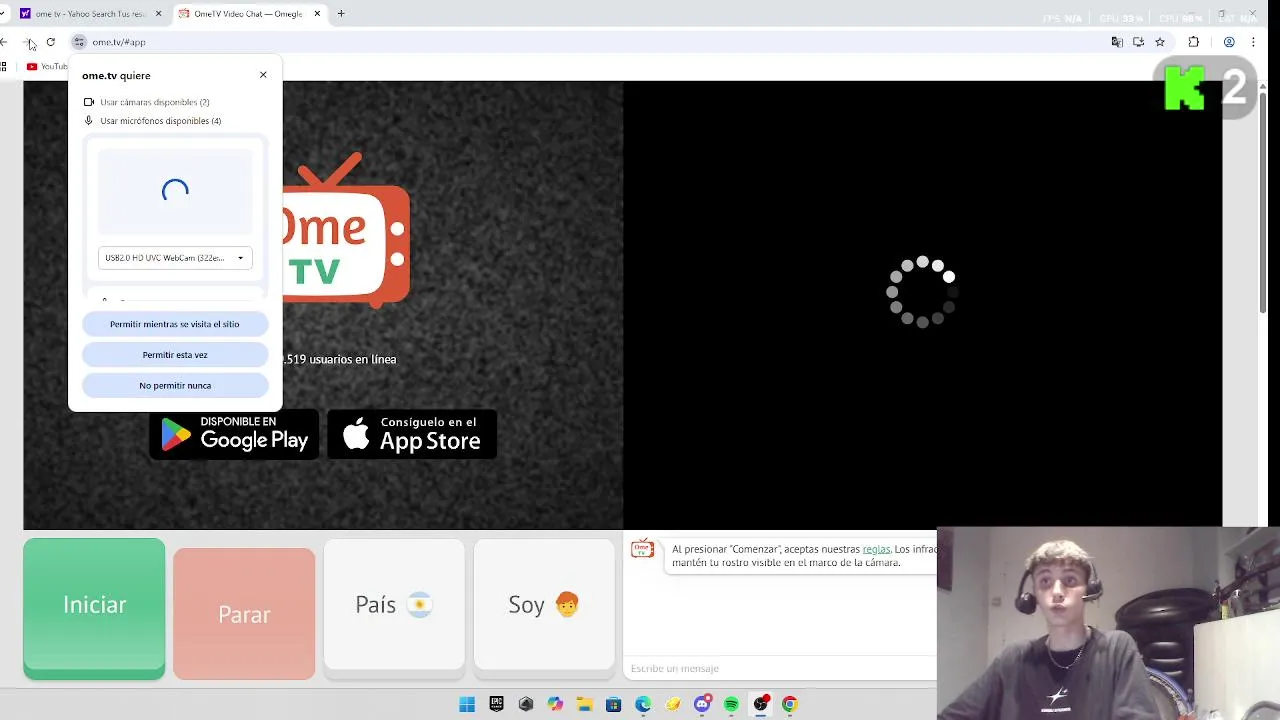Open the Chrome three-dot menu
This screenshot has height=720, width=1280.
pos(1253,42)
